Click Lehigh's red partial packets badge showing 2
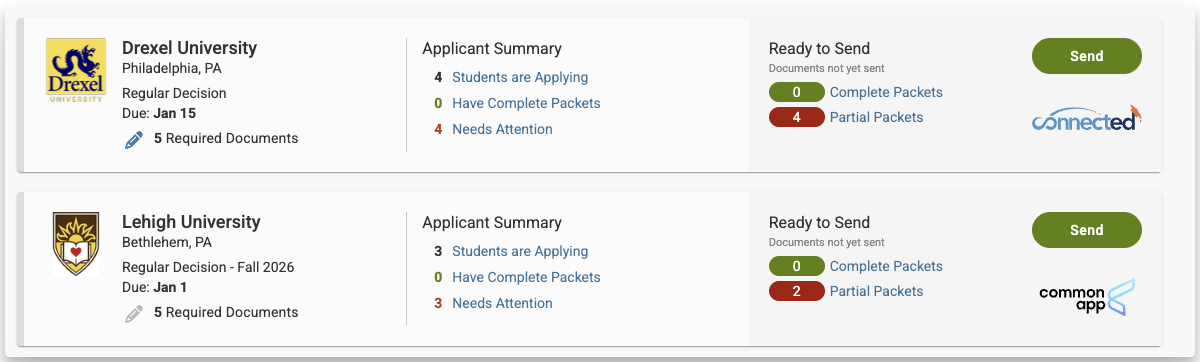The image size is (1200, 362). coord(796,292)
